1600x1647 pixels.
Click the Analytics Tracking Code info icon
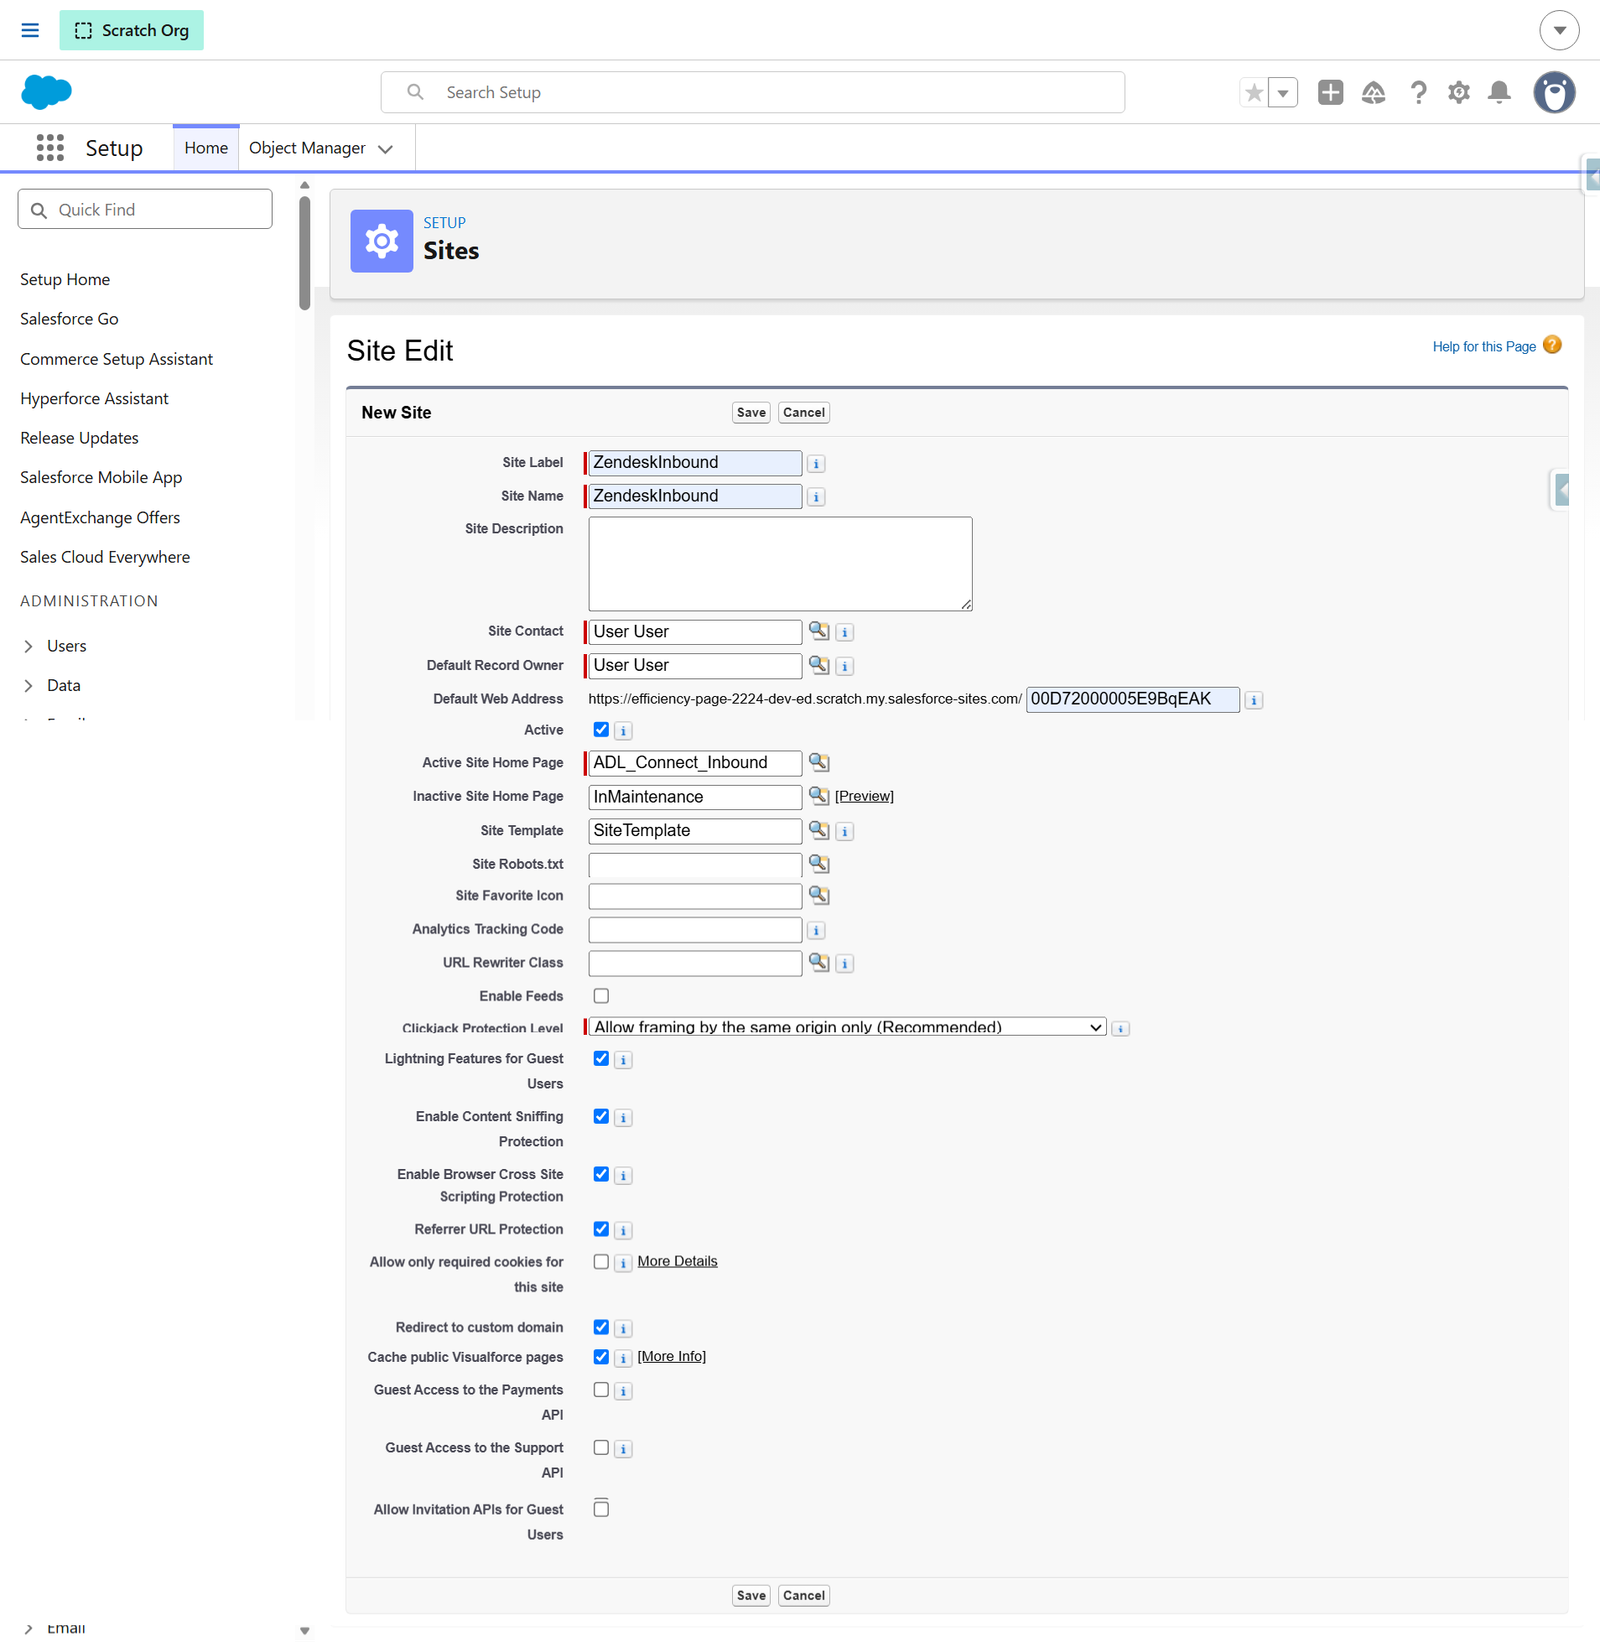tap(816, 931)
